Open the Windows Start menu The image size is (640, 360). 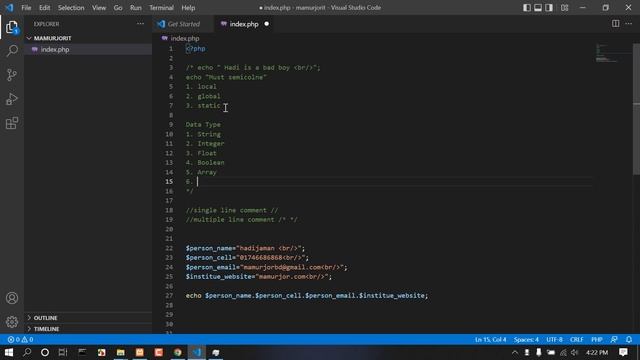pyautogui.click(x=9, y=352)
